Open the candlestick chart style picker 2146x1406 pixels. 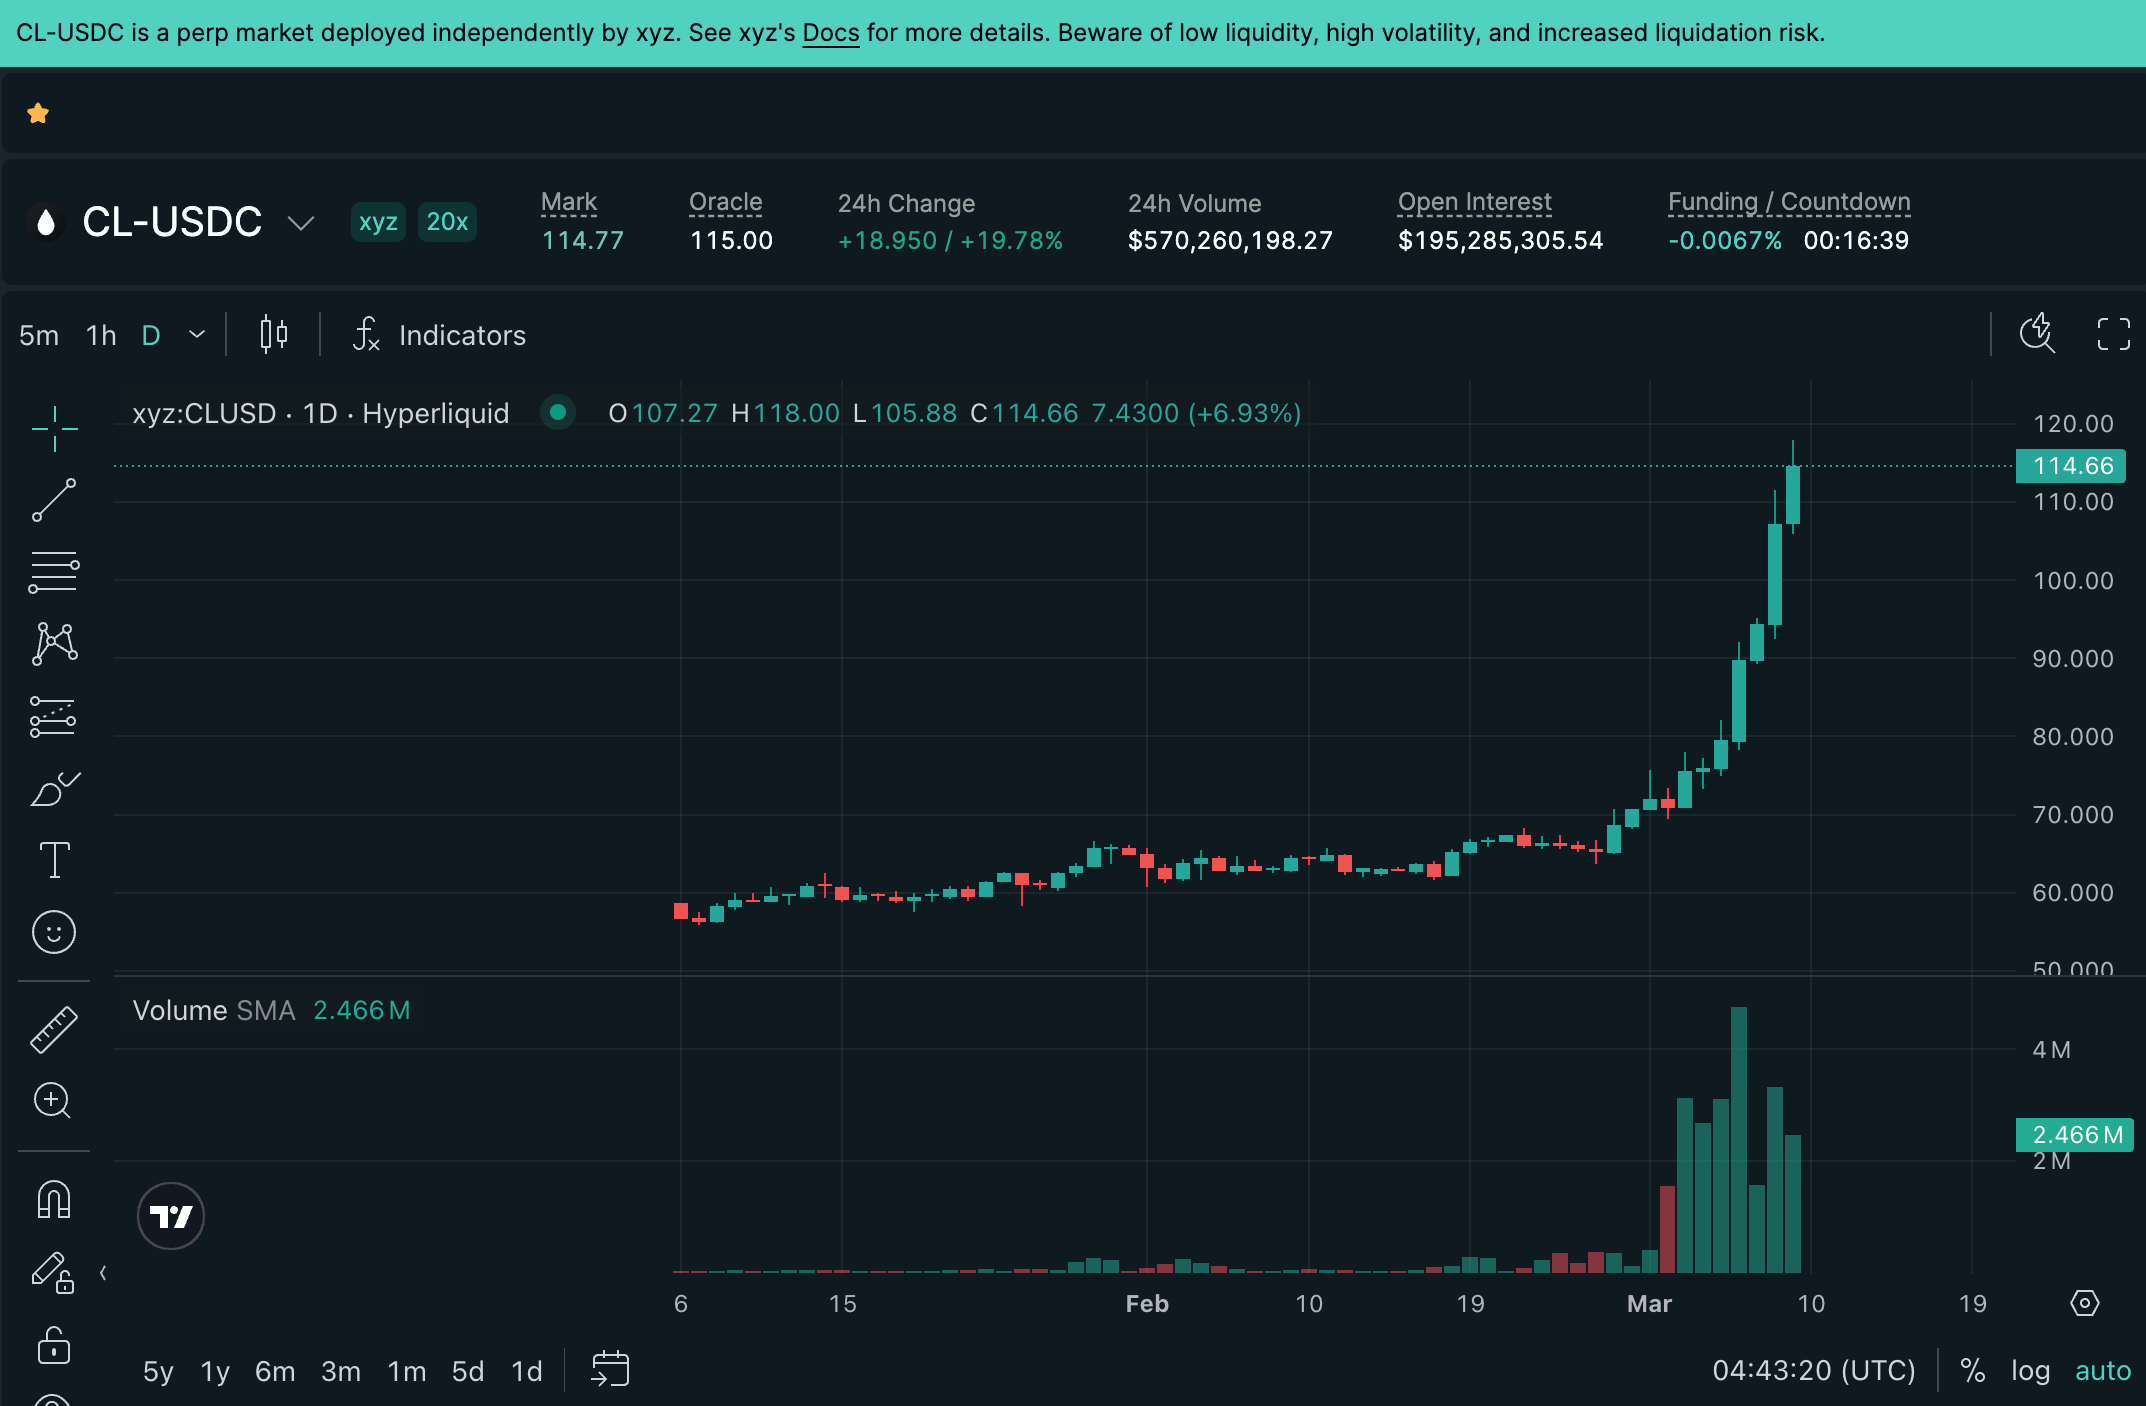pos(273,334)
